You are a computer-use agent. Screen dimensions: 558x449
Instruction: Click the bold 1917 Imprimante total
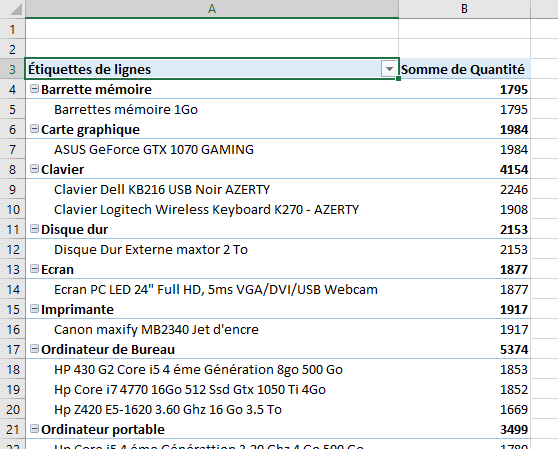(514, 310)
